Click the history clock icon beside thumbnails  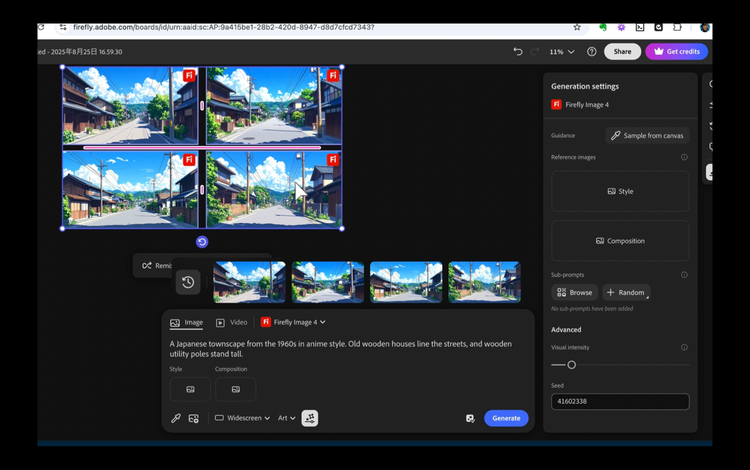click(x=188, y=283)
